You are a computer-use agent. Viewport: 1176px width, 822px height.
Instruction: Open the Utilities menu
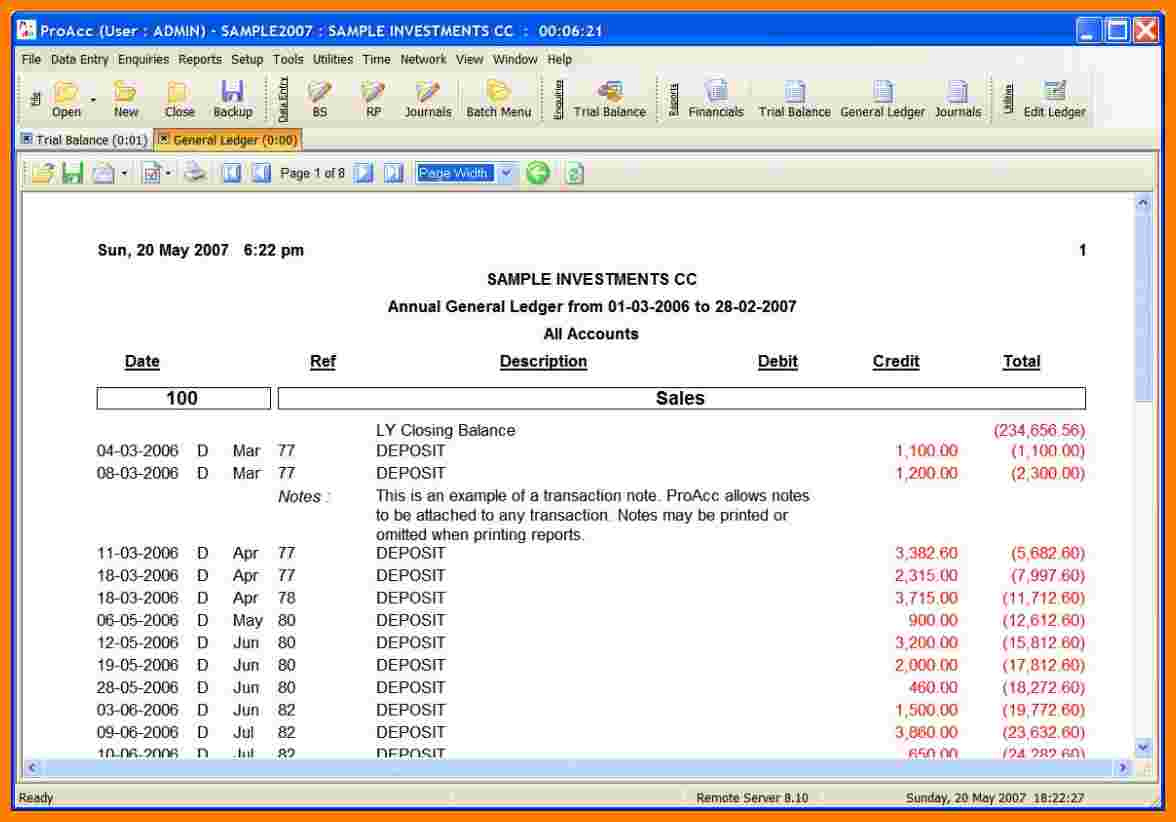(332, 59)
